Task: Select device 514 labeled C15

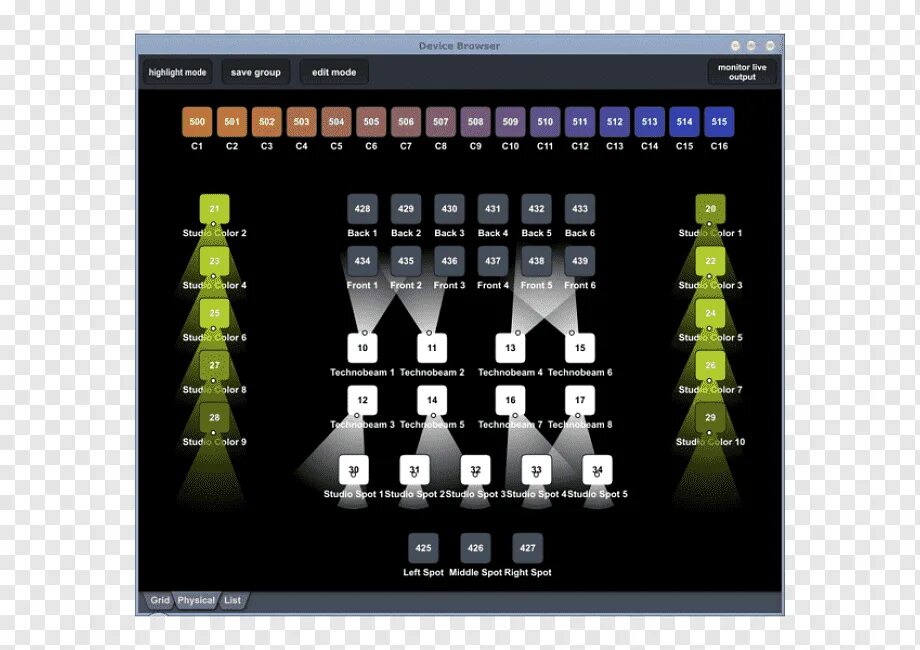Action: click(x=684, y=122)
